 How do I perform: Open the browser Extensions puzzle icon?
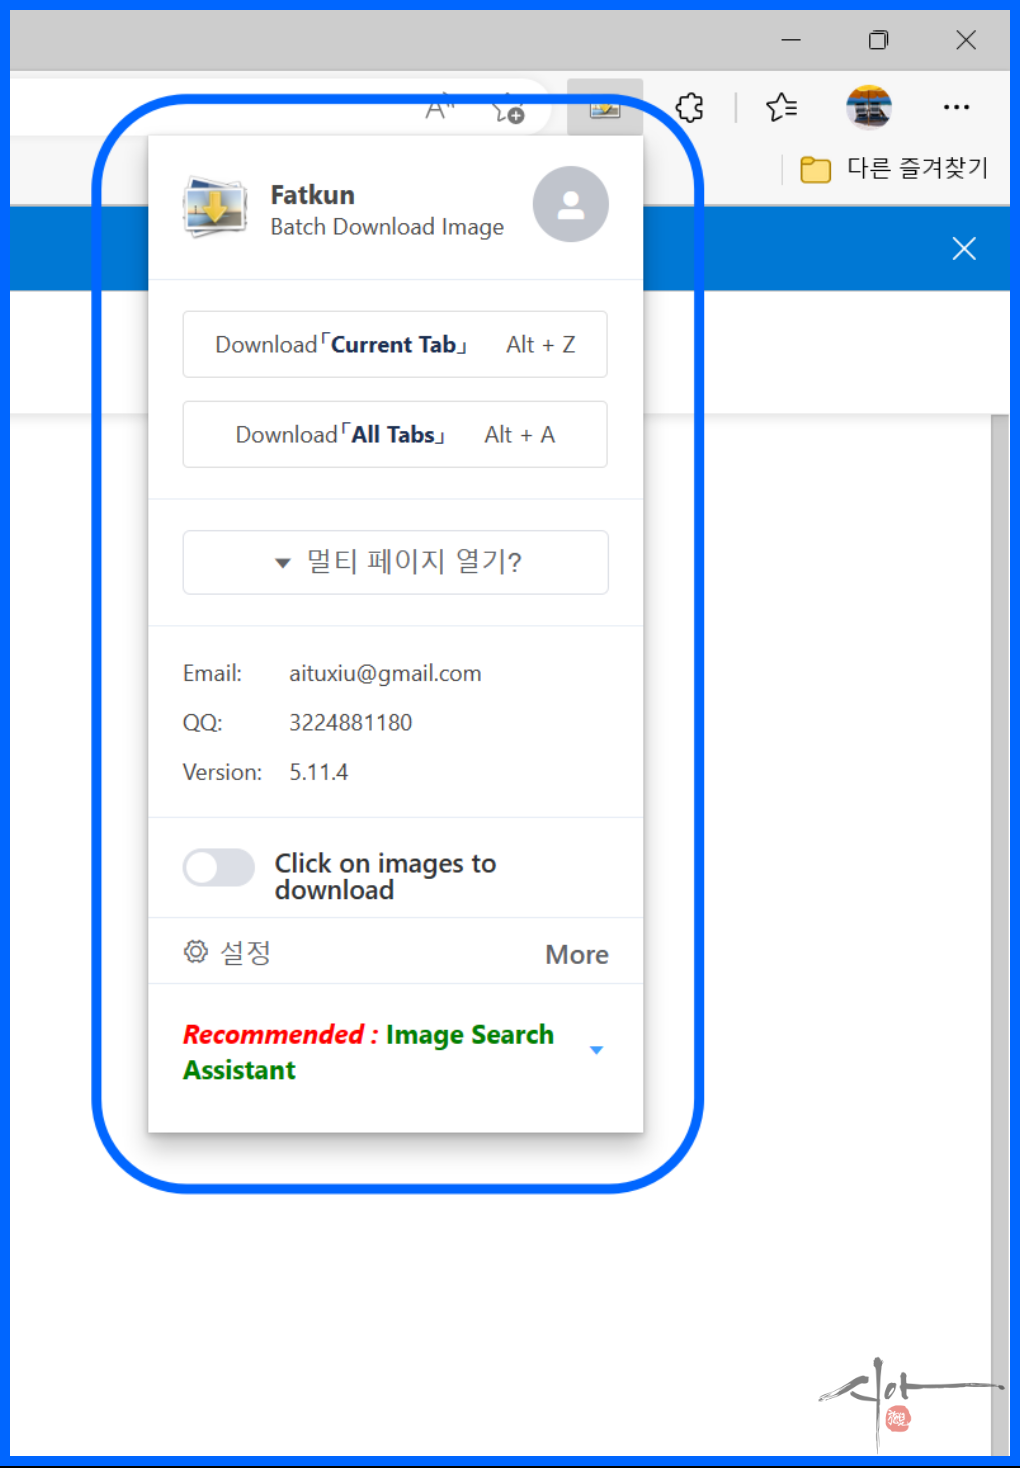[x=690, y=107]
